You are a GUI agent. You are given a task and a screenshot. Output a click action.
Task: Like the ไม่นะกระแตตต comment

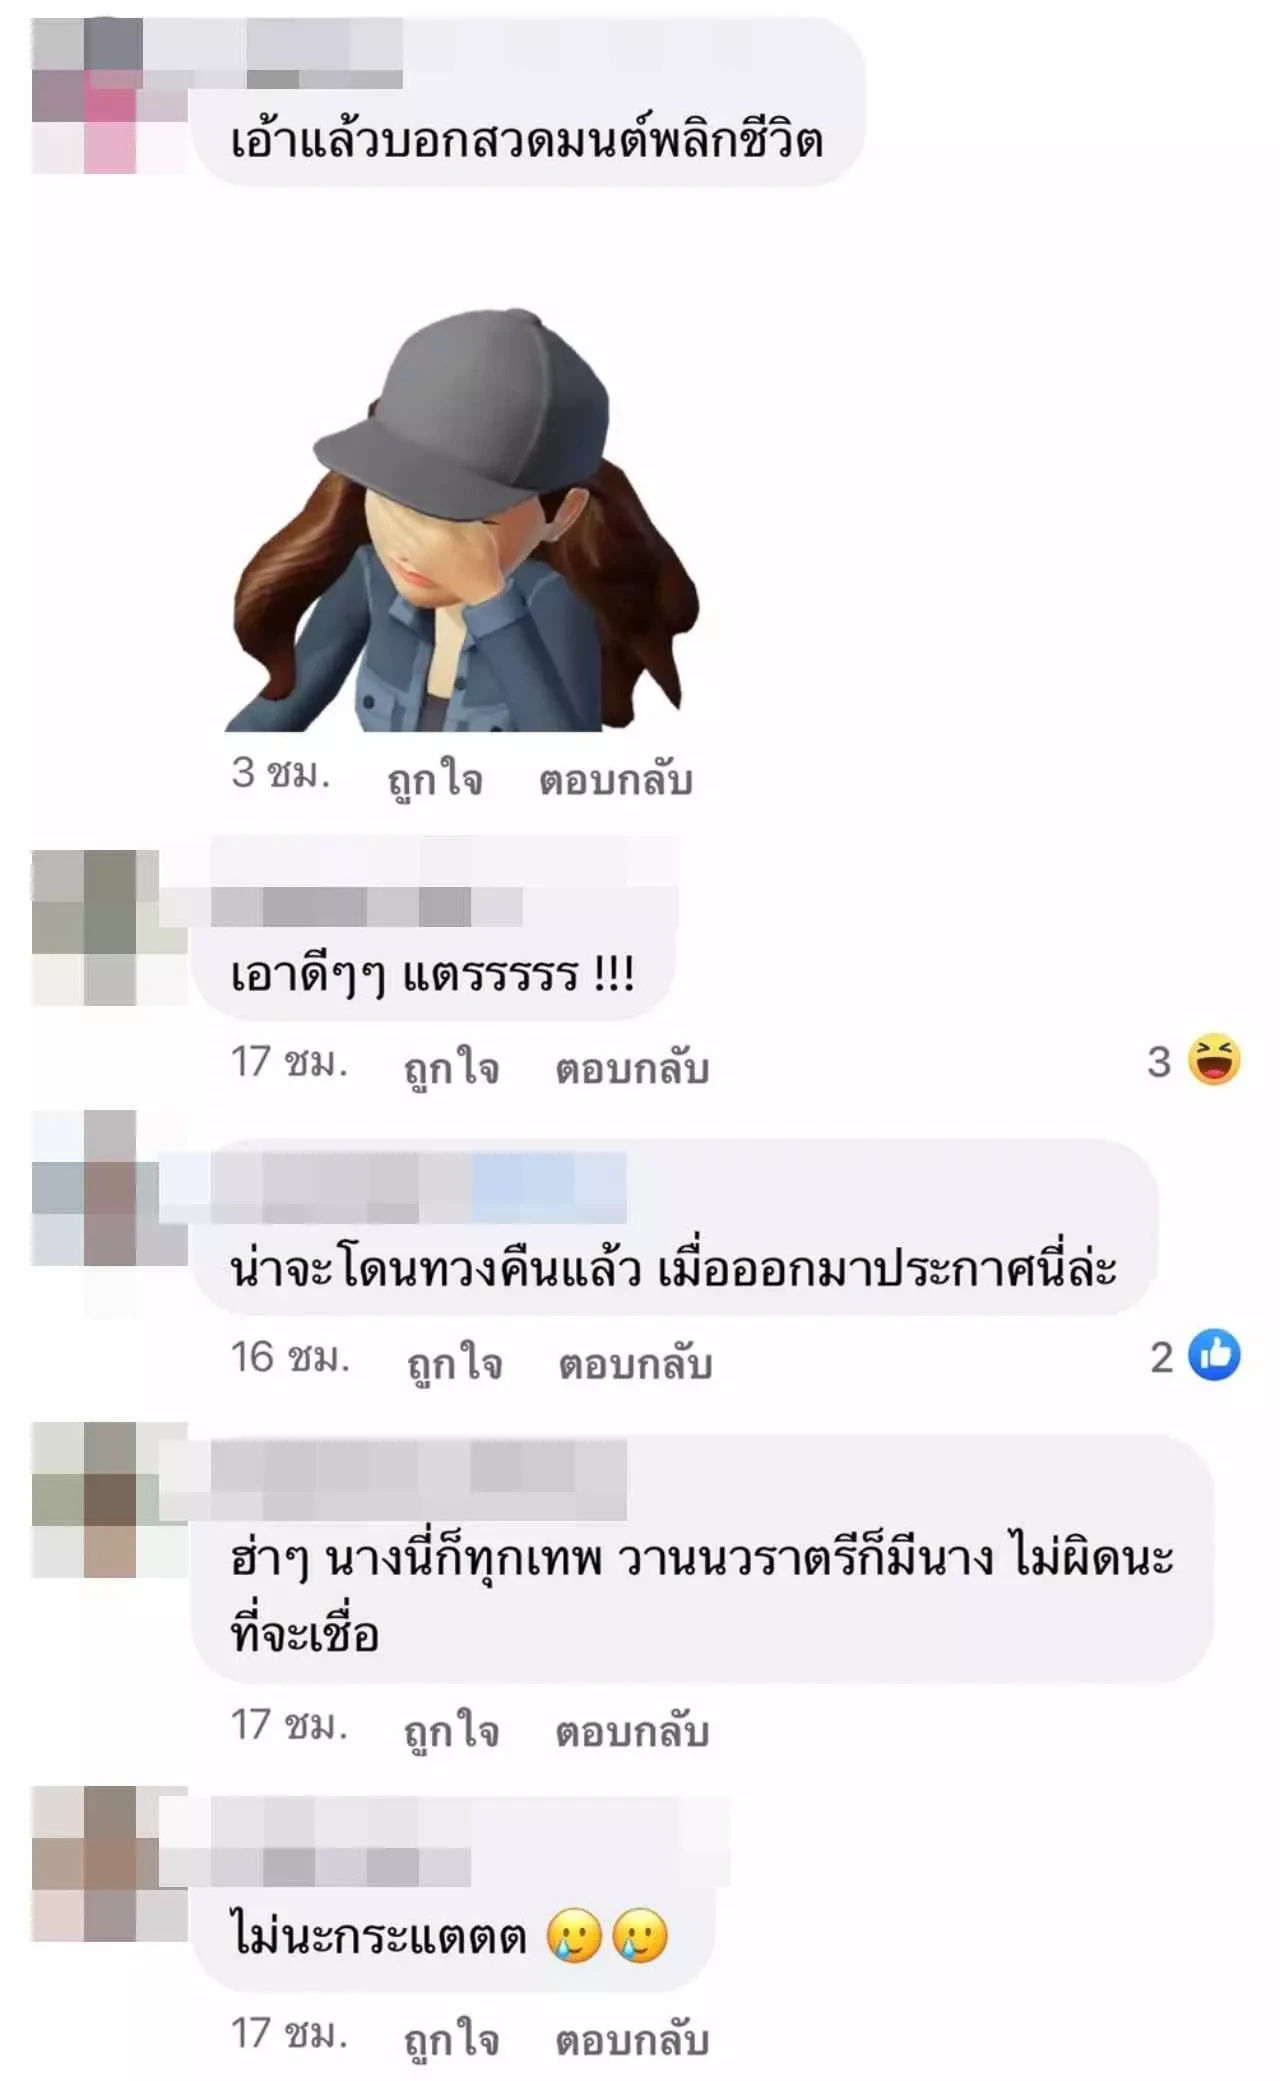tap(451, 2039)
